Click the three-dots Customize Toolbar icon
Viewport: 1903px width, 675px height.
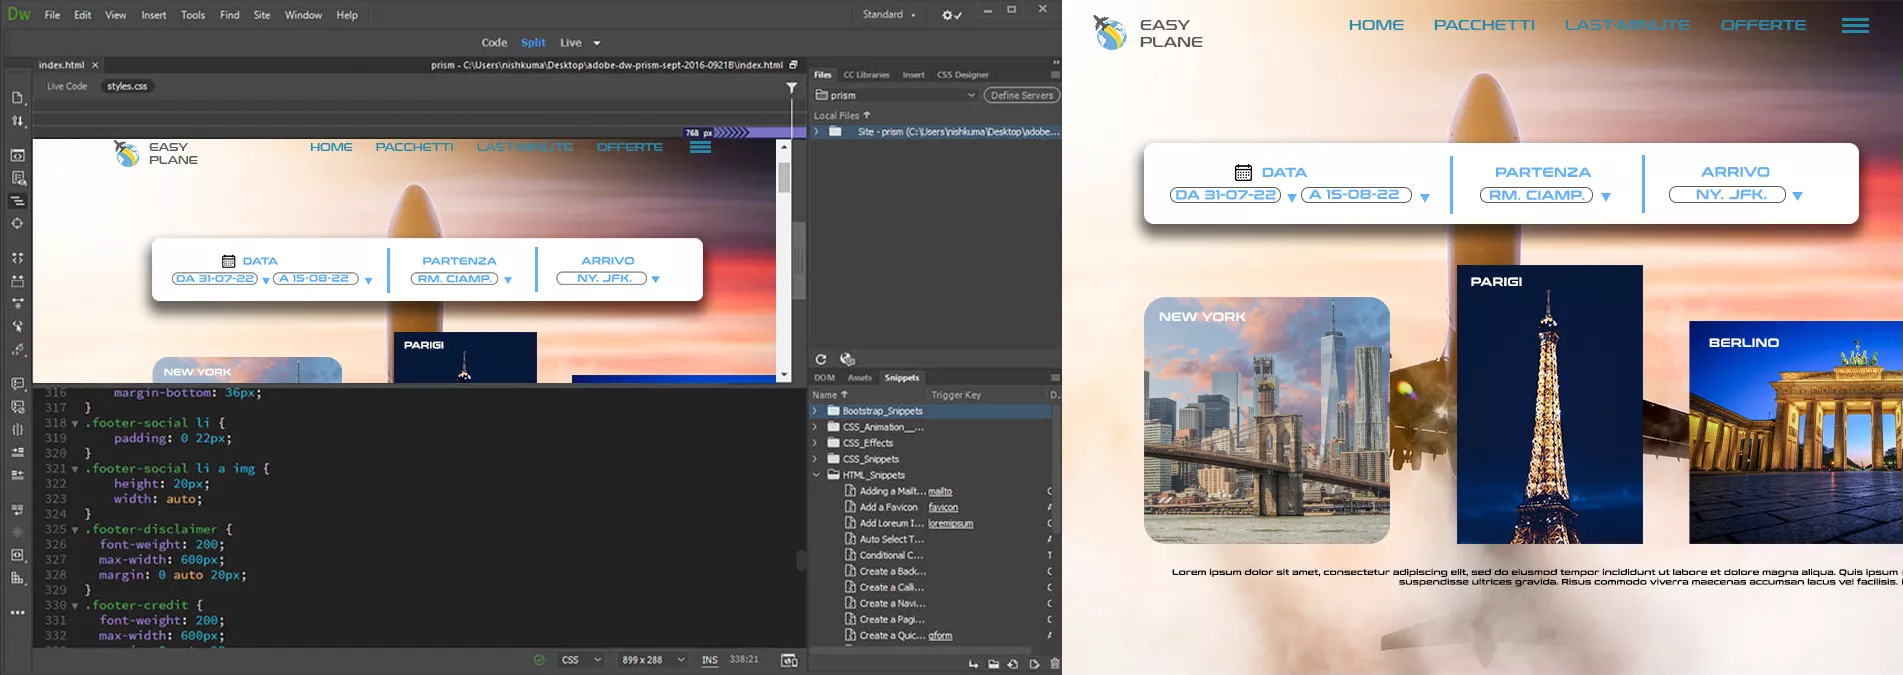point(18,612)
